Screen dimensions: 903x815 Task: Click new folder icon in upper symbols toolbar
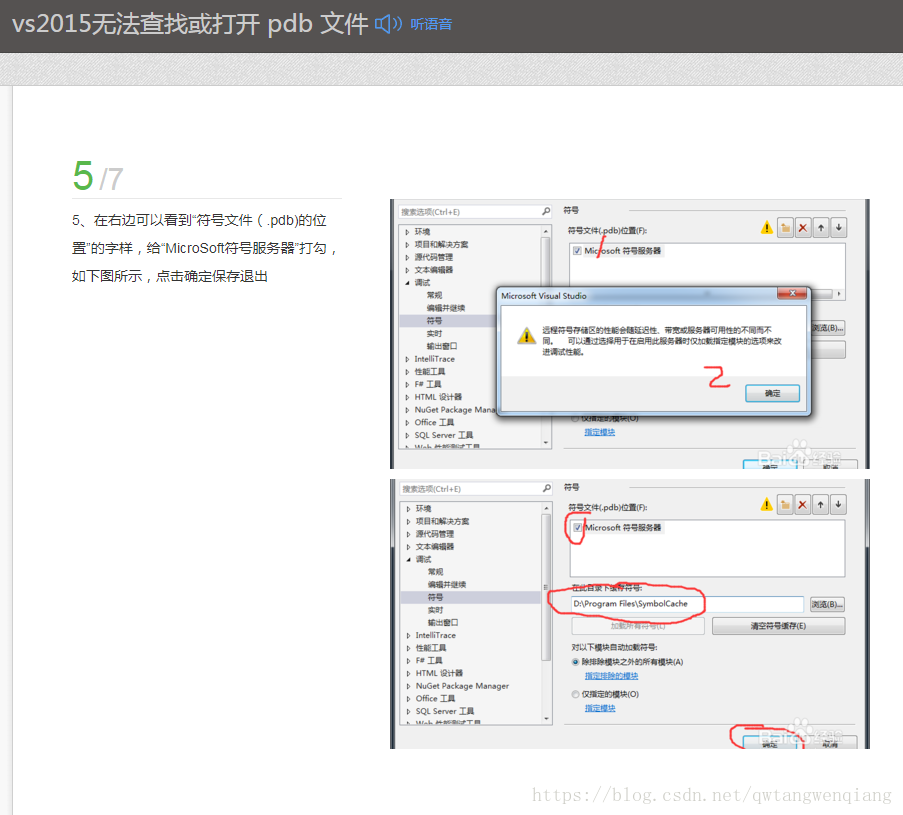pyautogui.click(x=785, y=228)
